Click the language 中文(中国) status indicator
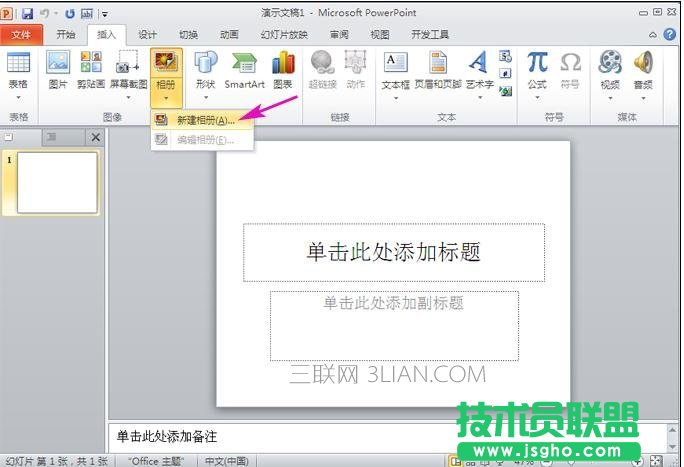This screenshot has width=684, height=467. click(x=226, y=461)
